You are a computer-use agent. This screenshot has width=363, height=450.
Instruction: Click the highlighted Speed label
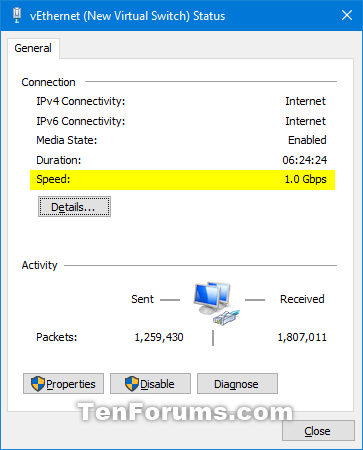pos(53,179)
